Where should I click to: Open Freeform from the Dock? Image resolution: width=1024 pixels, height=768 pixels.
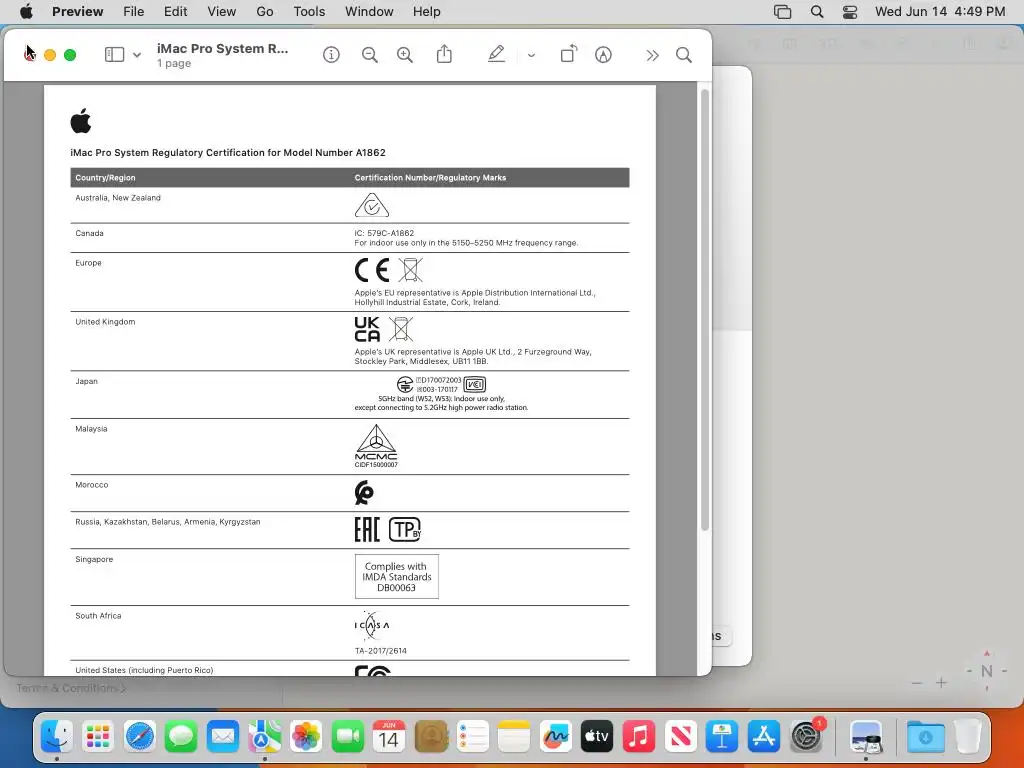pos(556,737)
